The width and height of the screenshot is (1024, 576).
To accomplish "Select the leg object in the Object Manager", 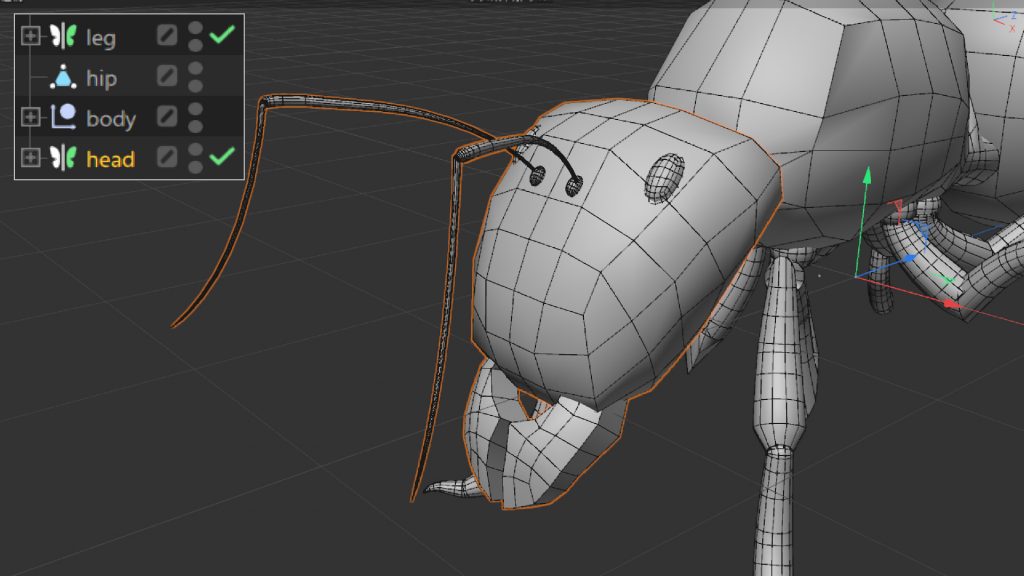I will click(x=100, y=36).
